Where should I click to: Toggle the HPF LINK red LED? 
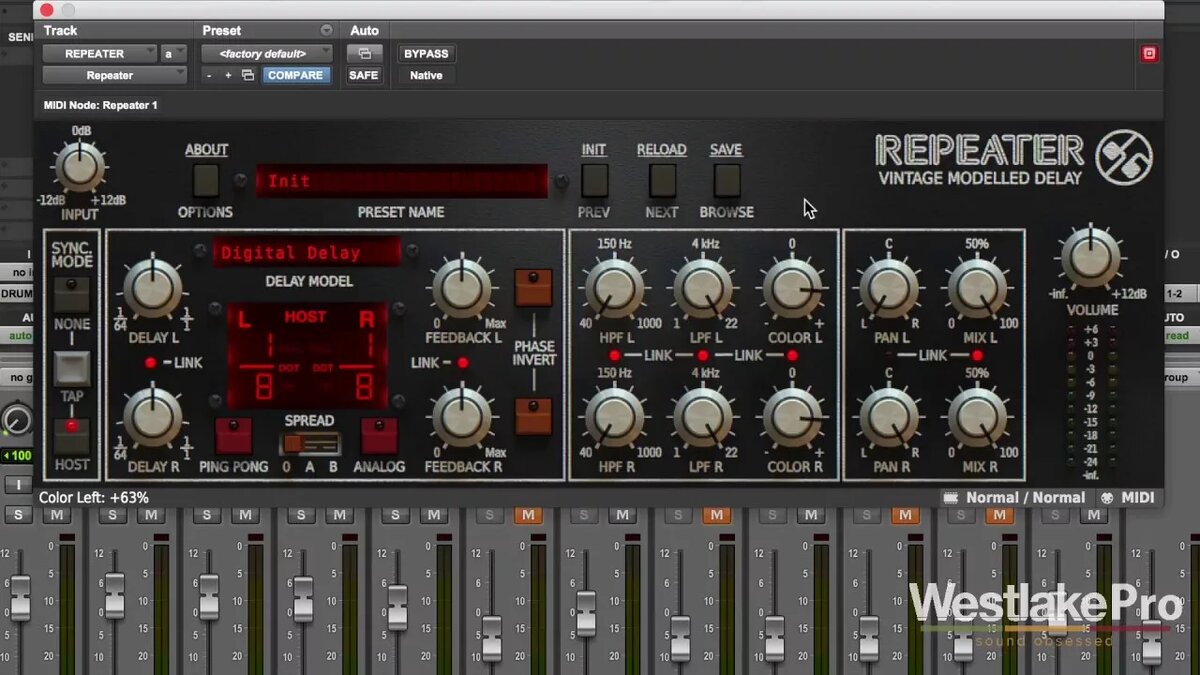614,356
